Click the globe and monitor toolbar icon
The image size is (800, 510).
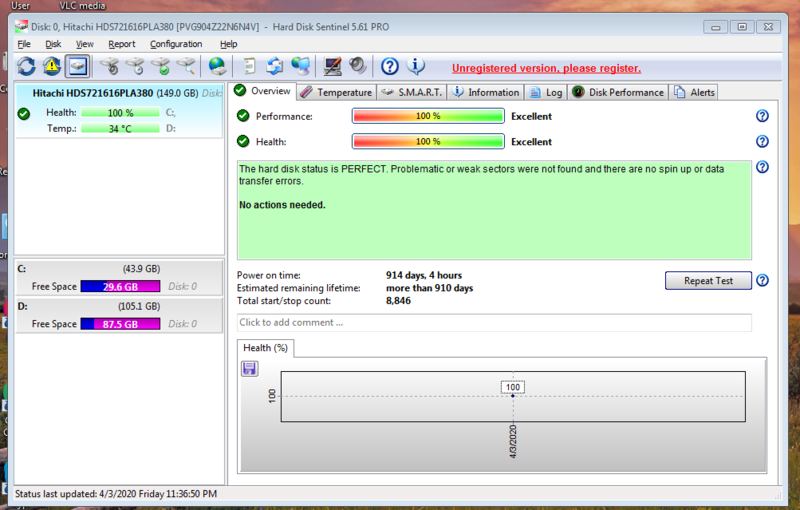301,66
